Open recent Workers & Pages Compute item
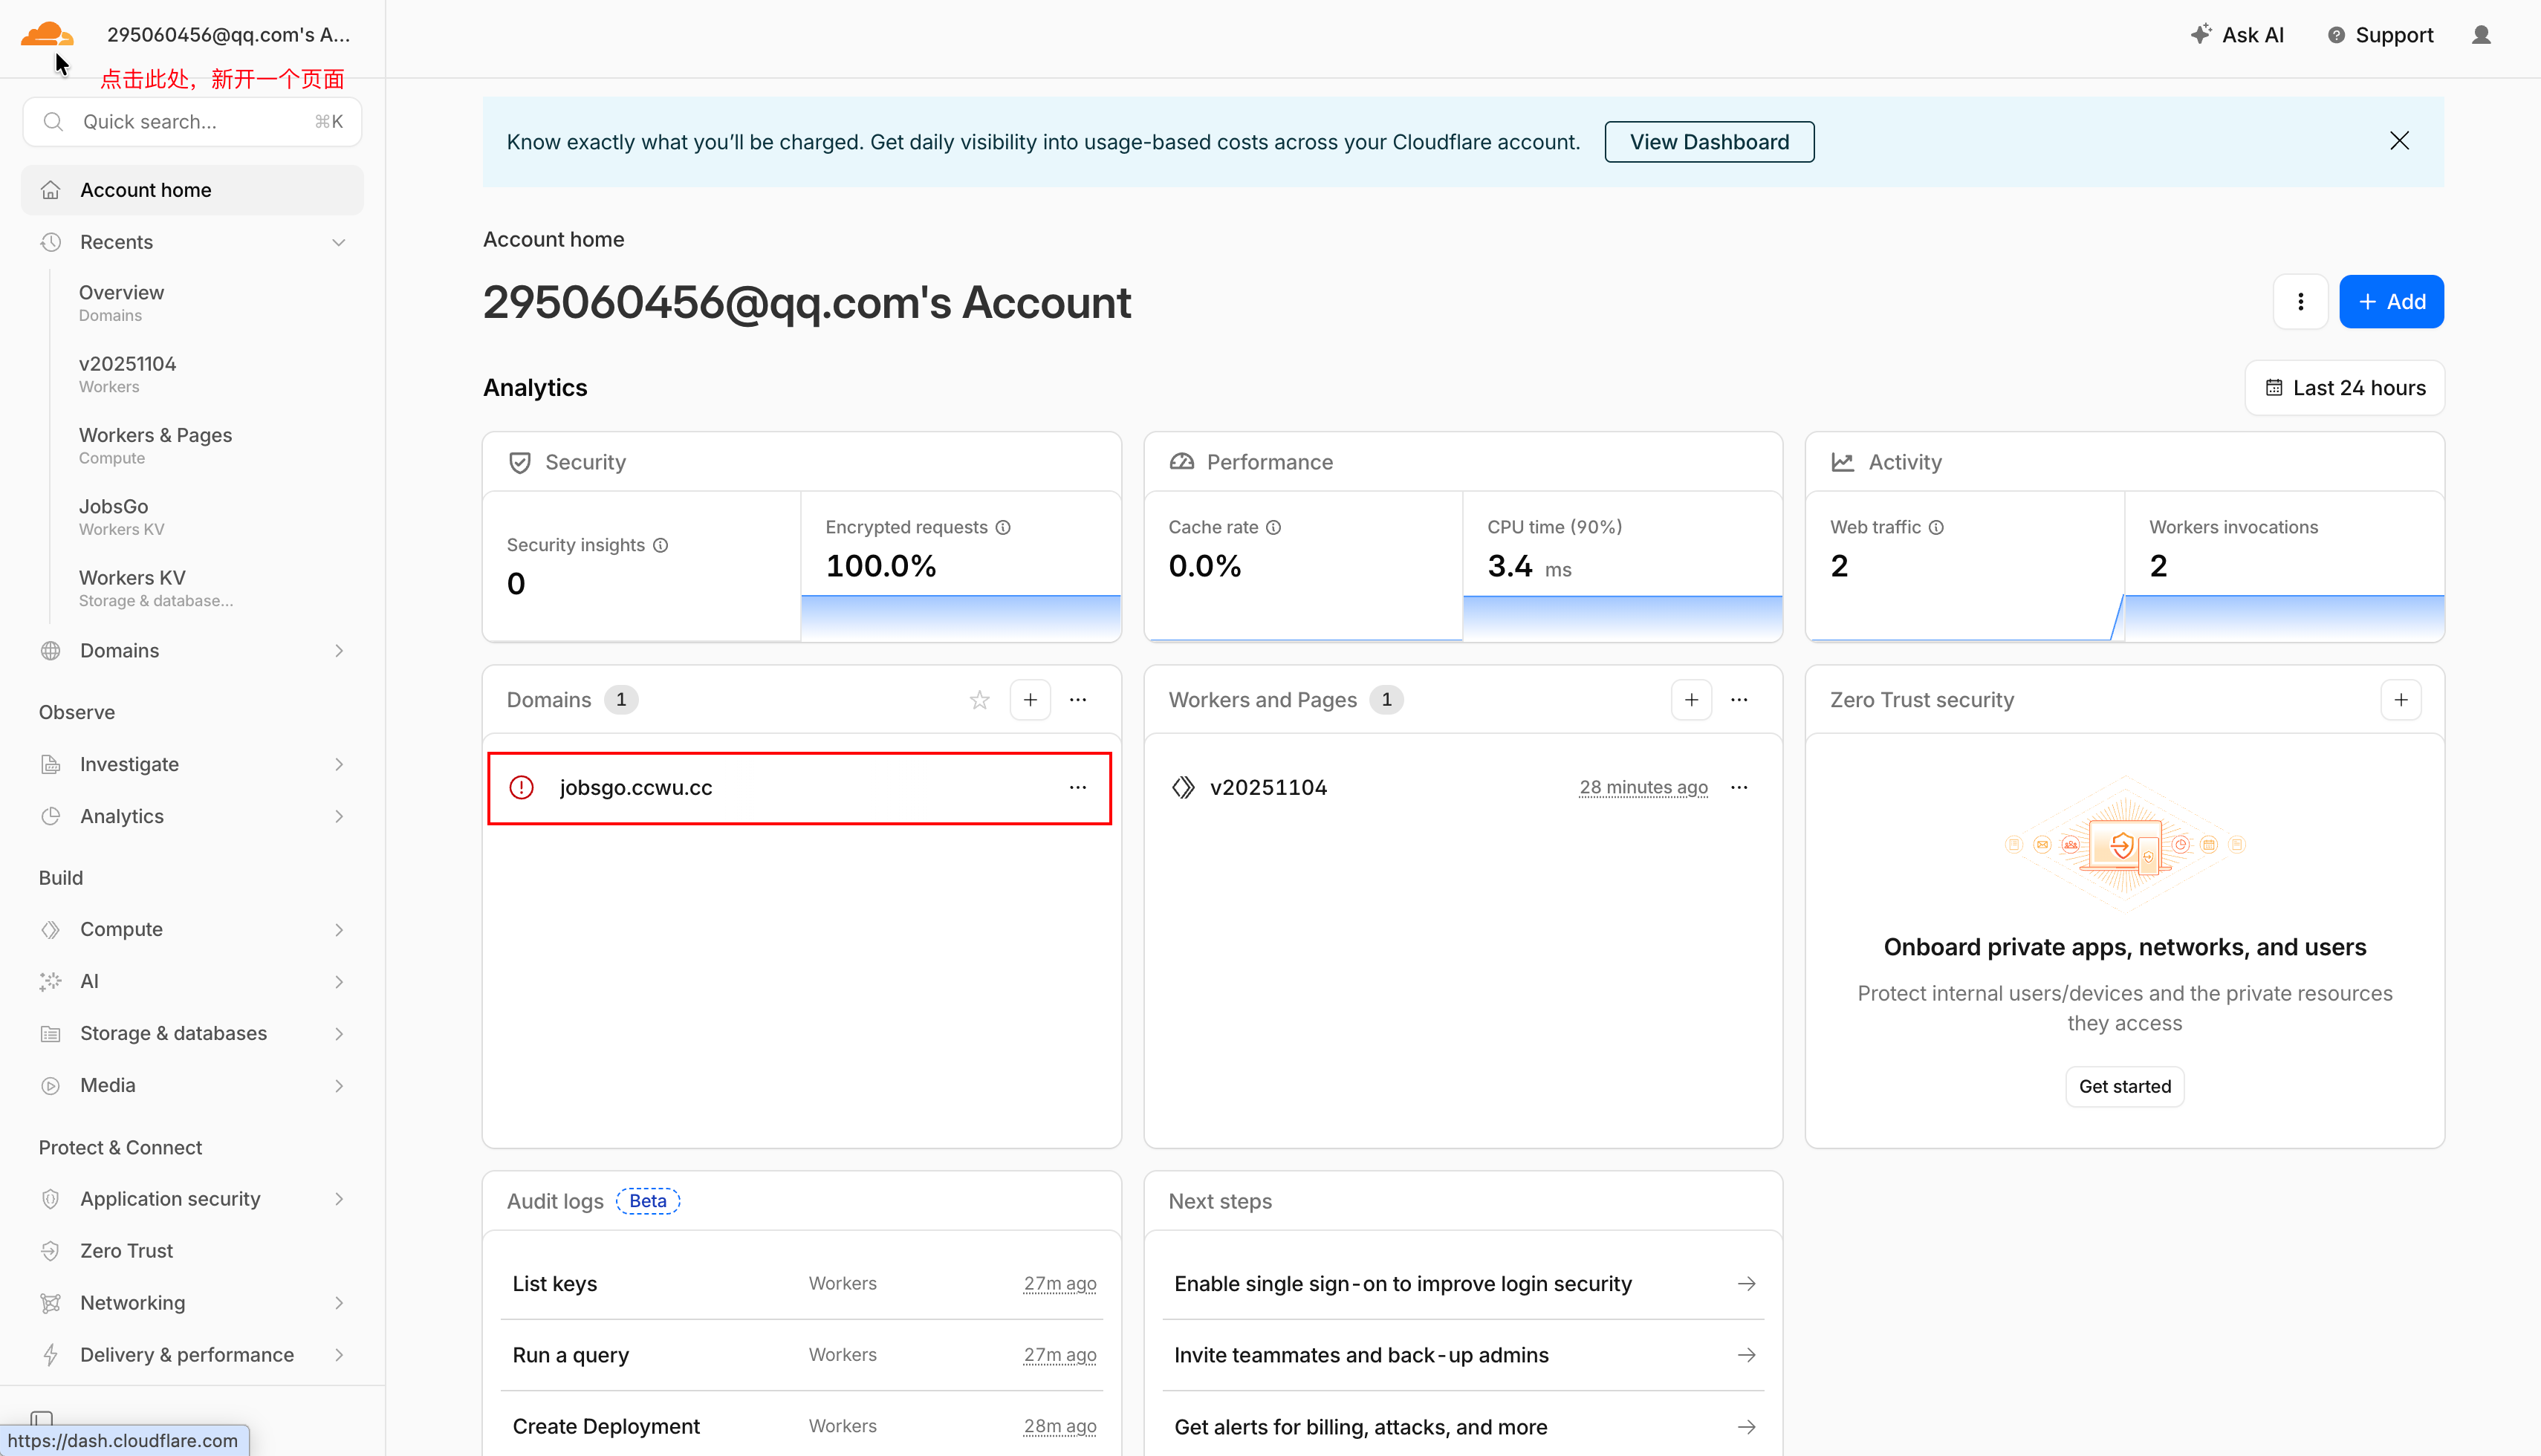The width and height of the screenshot is (2541, 1456). point(155,445)
